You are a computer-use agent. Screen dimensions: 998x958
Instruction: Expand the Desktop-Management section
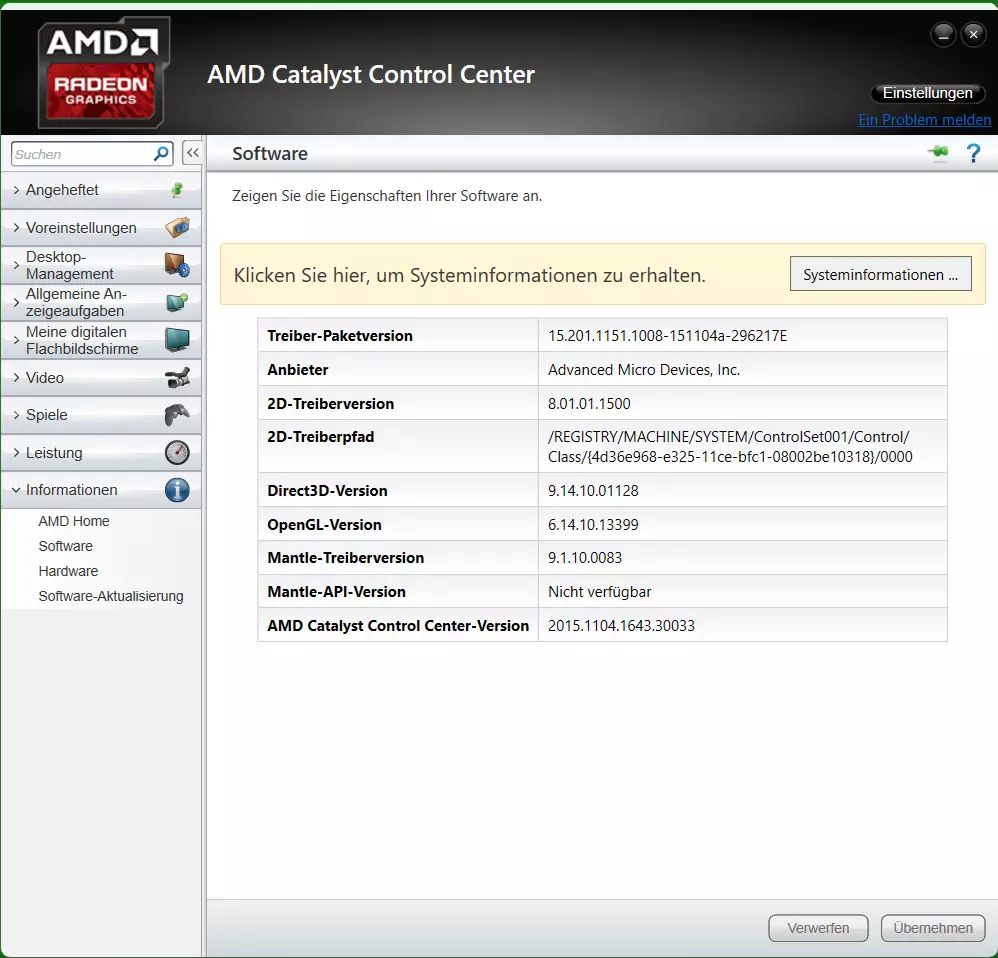click(101, 265)
